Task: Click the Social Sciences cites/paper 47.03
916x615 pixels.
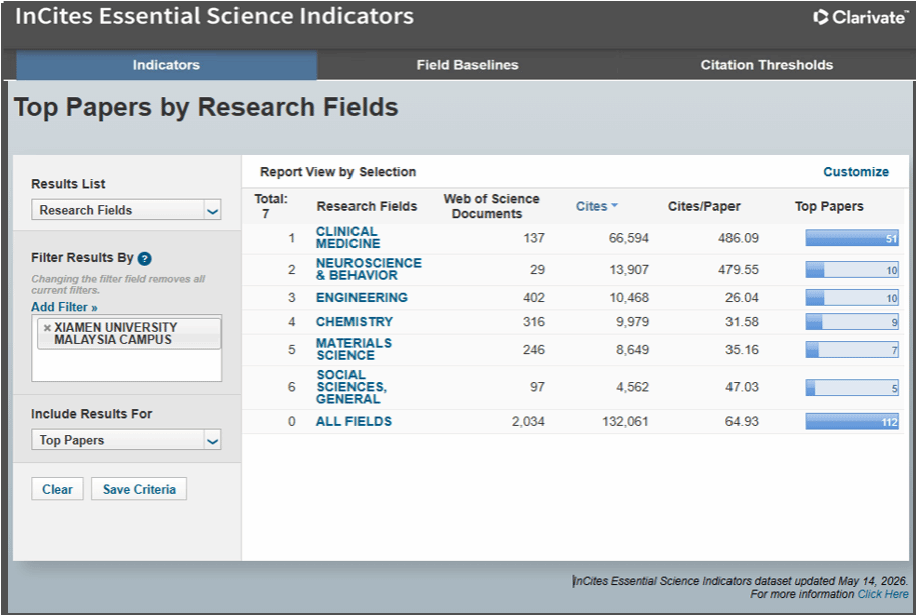Action: tap(742, 387)
